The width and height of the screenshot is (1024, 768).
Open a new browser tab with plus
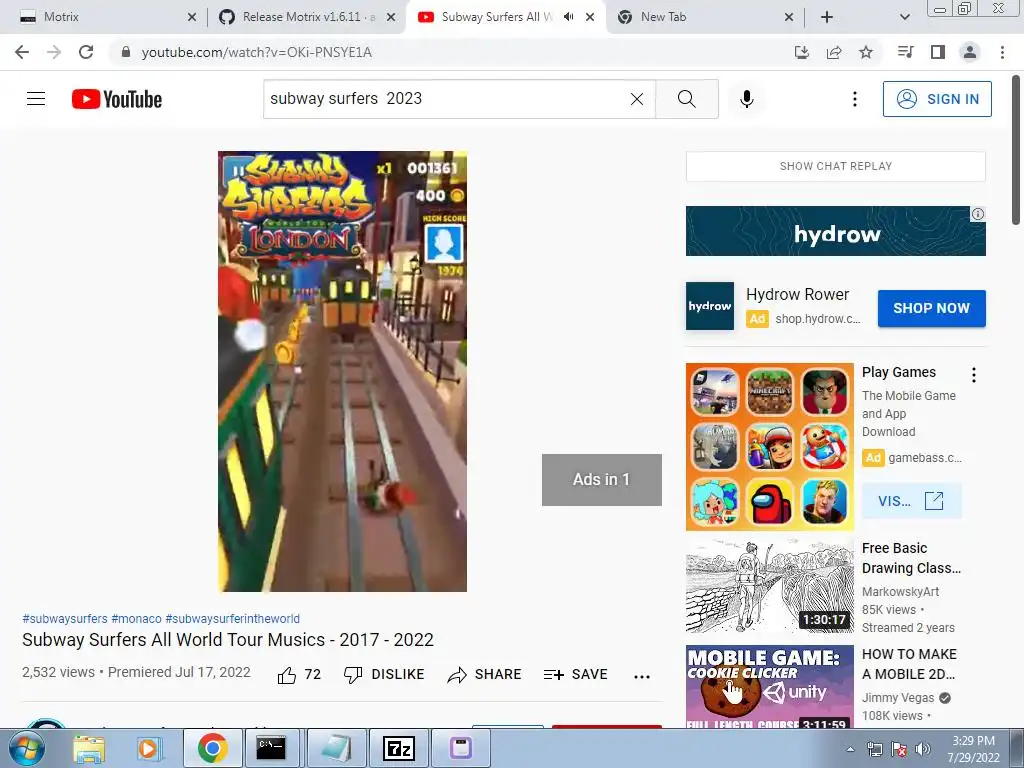827,17
